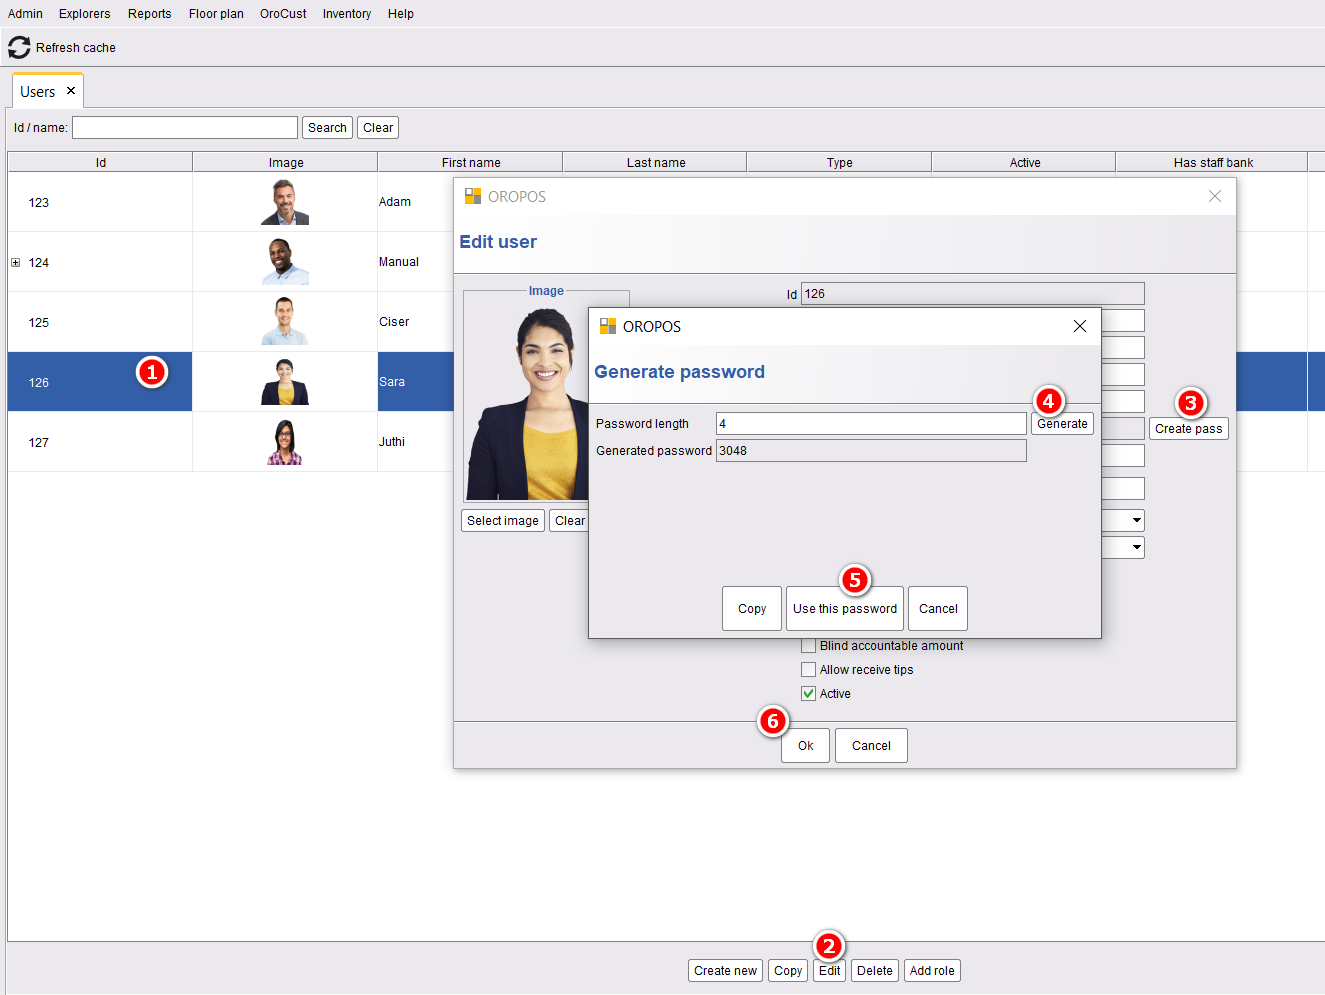
Task: Uncheck the Active checkbox
Action: (808, 694)
